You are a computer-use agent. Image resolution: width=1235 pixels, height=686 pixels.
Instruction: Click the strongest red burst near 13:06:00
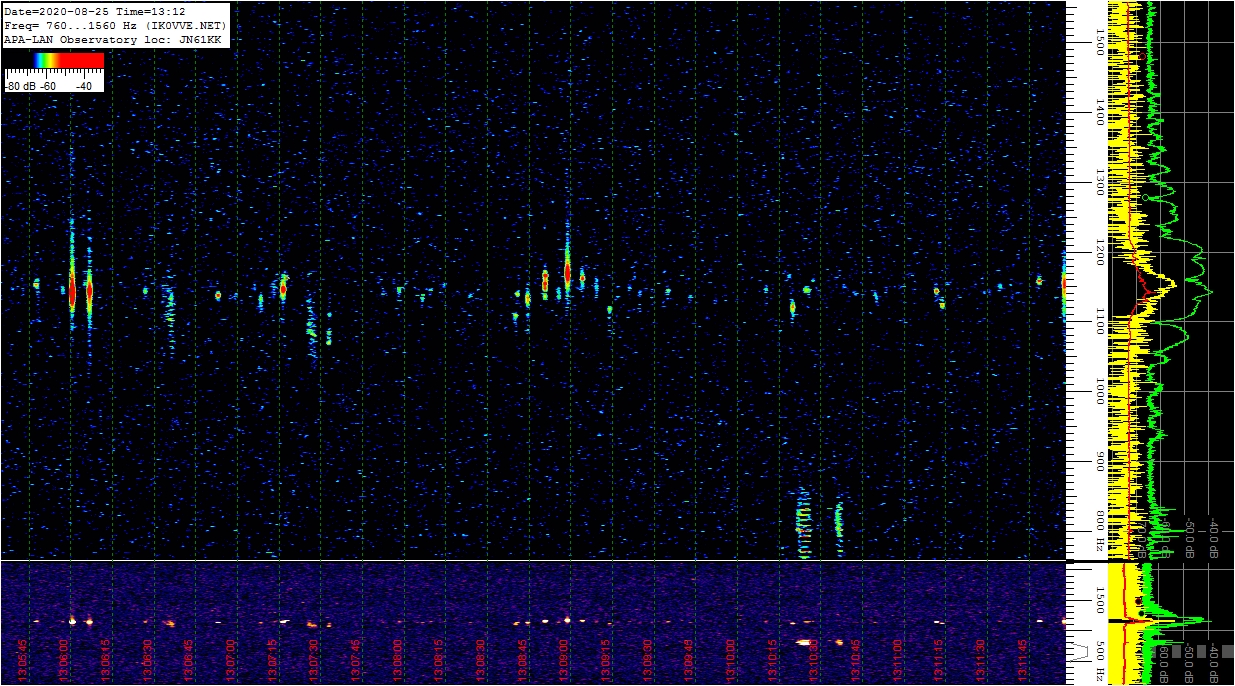click(72, 291)
